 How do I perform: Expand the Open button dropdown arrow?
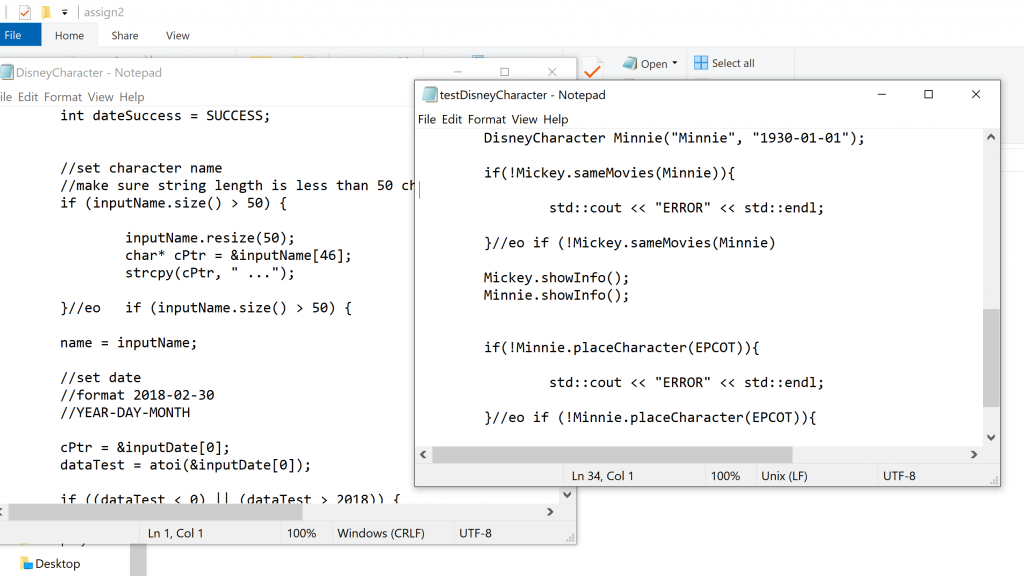pos(675,63)
